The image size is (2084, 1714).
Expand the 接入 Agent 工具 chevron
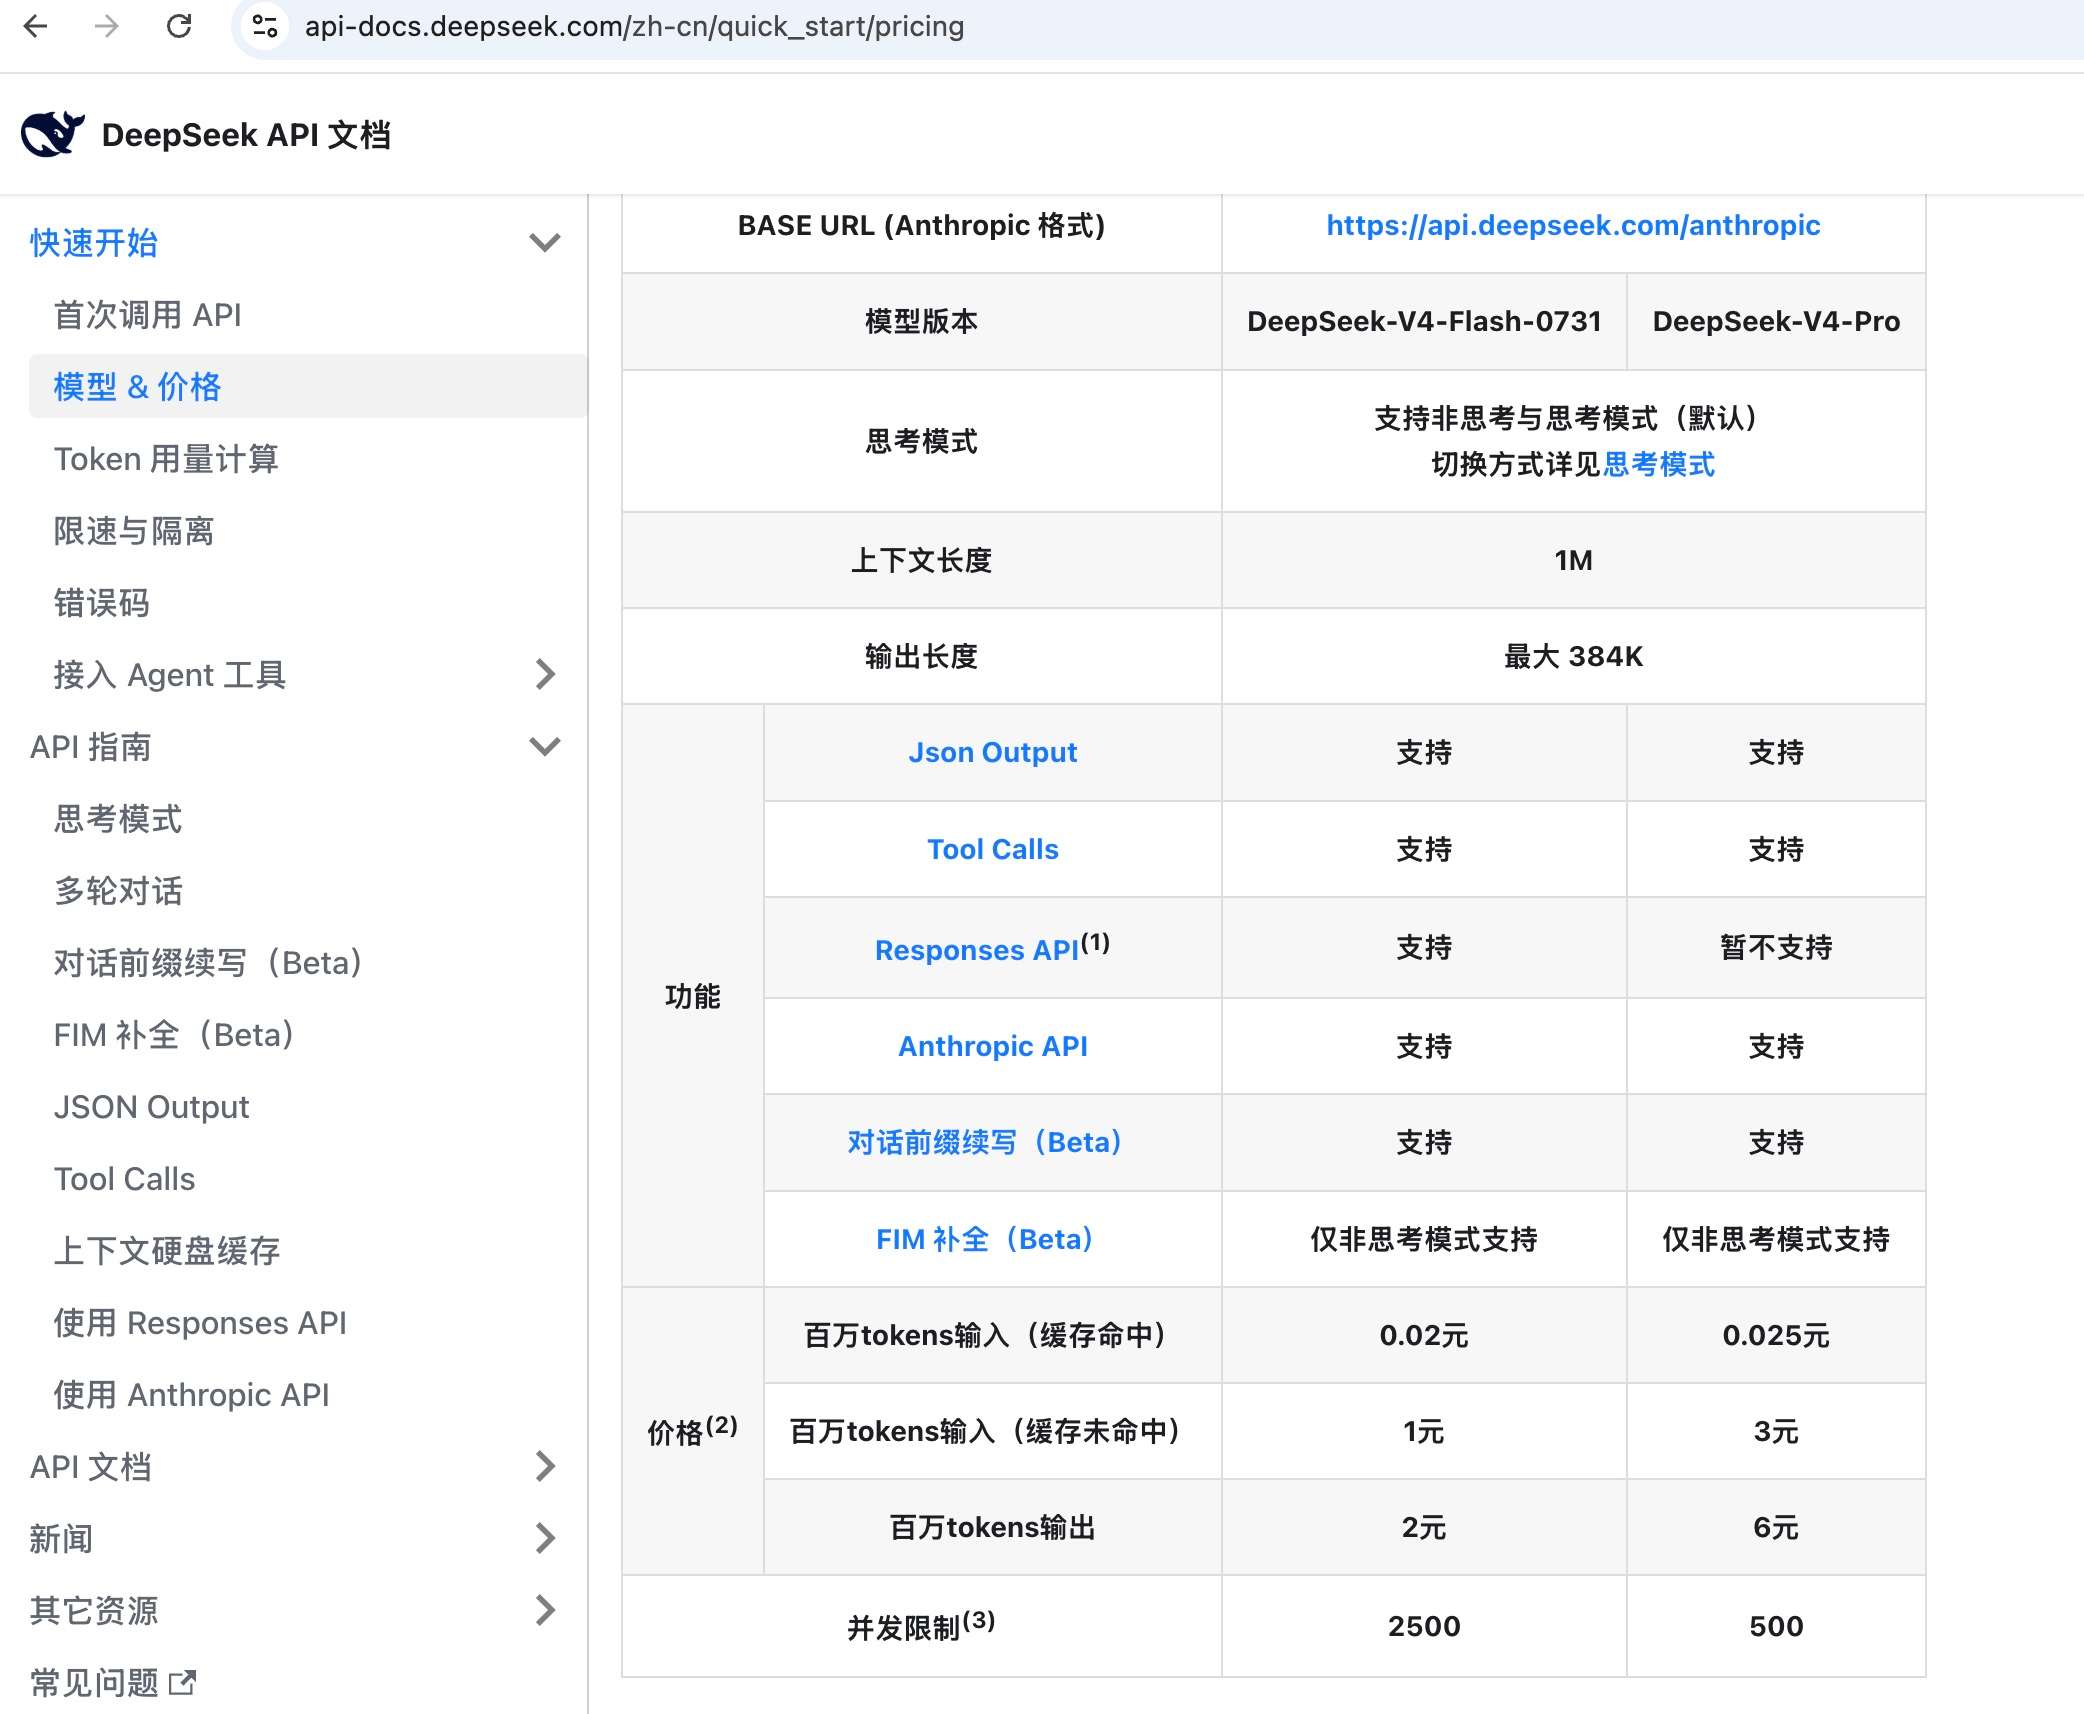click(544, 674)
